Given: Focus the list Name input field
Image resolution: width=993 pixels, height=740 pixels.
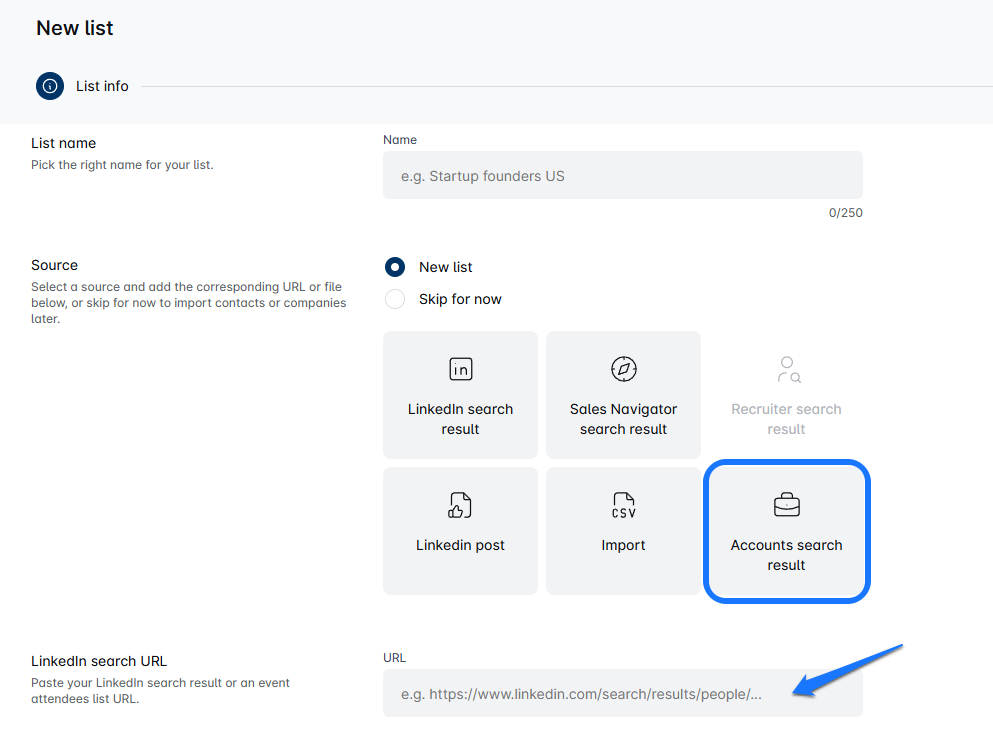Looking at the screenshot, I should (x=622, y=176).
